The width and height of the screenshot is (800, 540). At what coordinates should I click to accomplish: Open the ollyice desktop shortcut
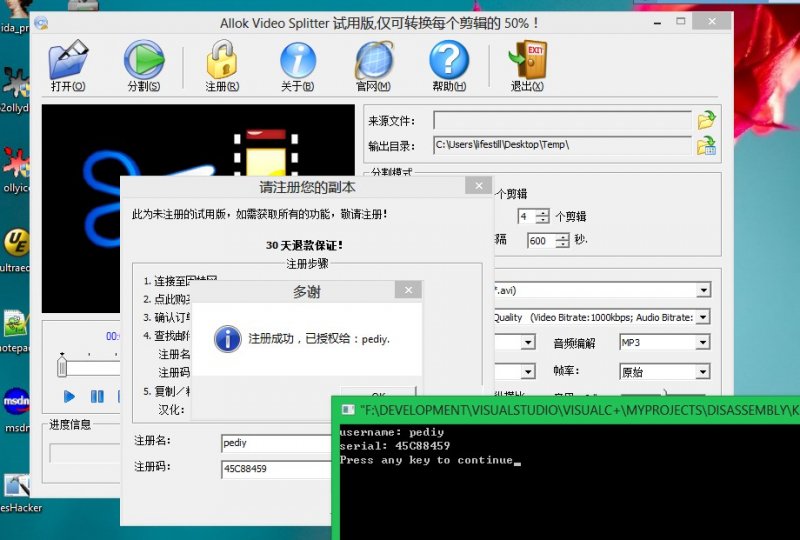16,168
